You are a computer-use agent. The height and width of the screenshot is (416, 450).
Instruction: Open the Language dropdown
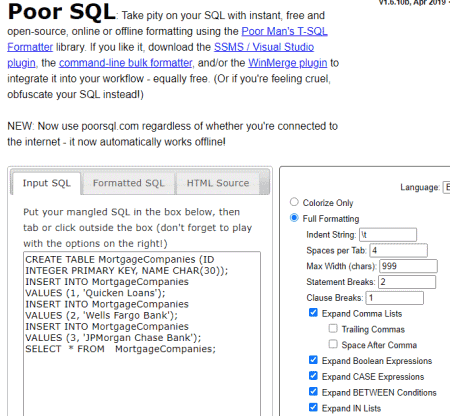pyautogui.click(x=446, y=187)
